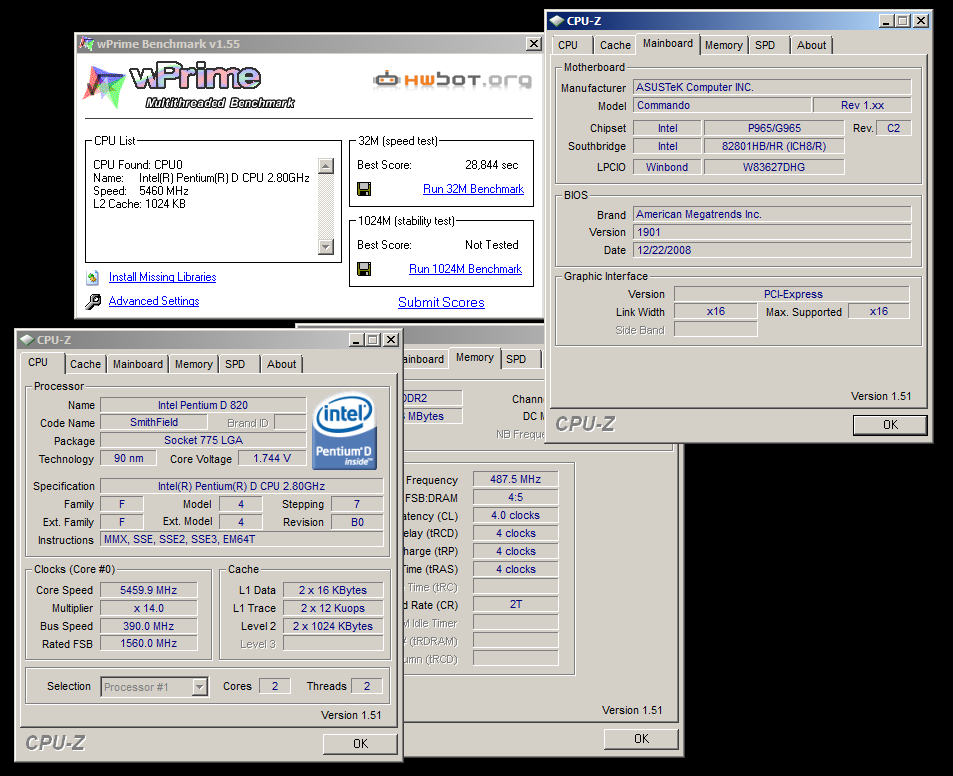Click the Socket 775 LGA package field
Image resolution: width=953 pixels, height=776 pixels.
click(x=203, y=440)
